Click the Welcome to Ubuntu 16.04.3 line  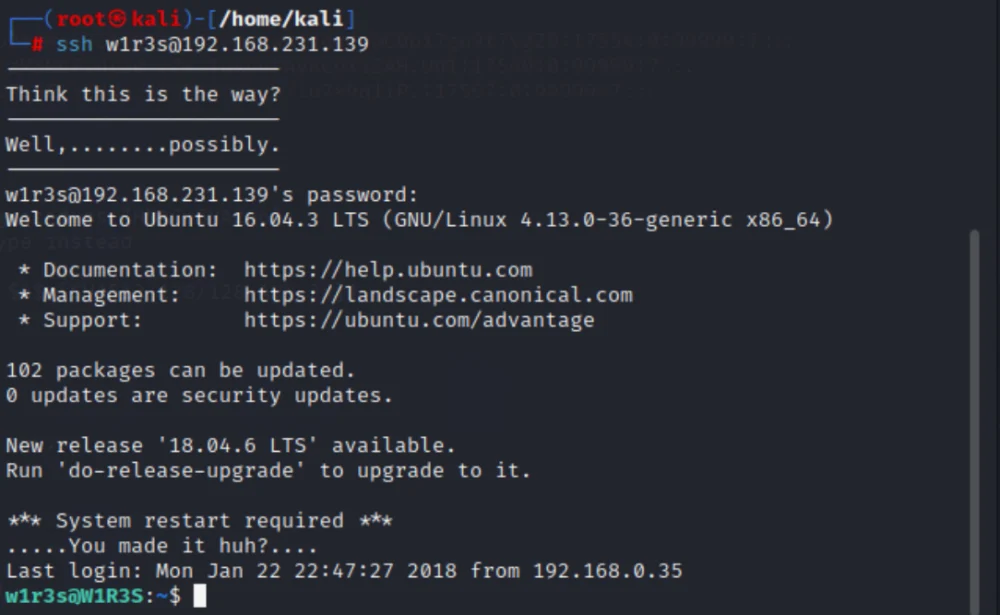[420, 219]
